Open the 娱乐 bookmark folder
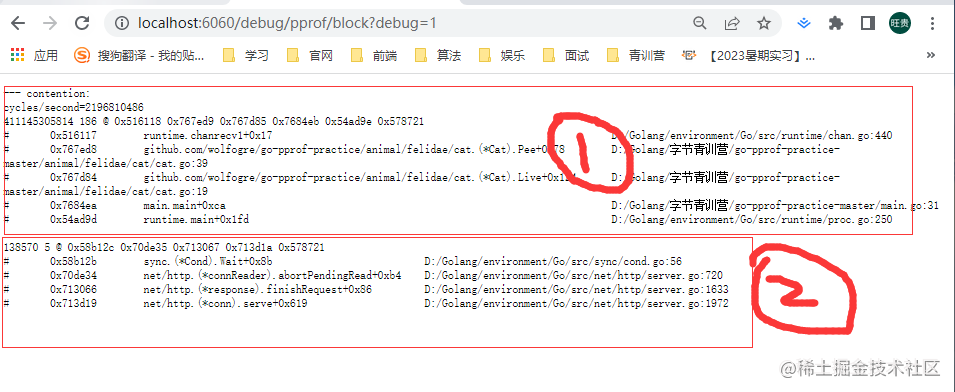 click(502, 56)
